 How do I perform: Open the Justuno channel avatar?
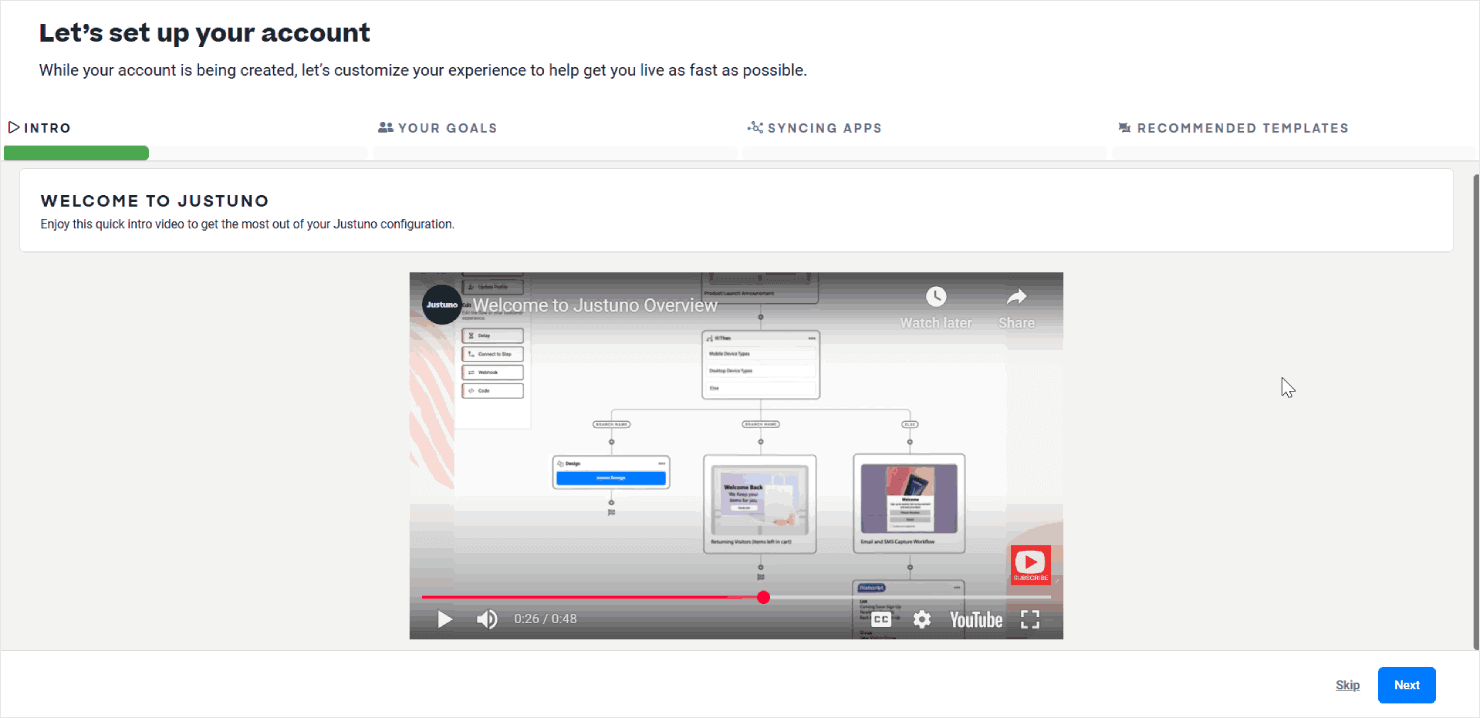click(x=441, y=305)
